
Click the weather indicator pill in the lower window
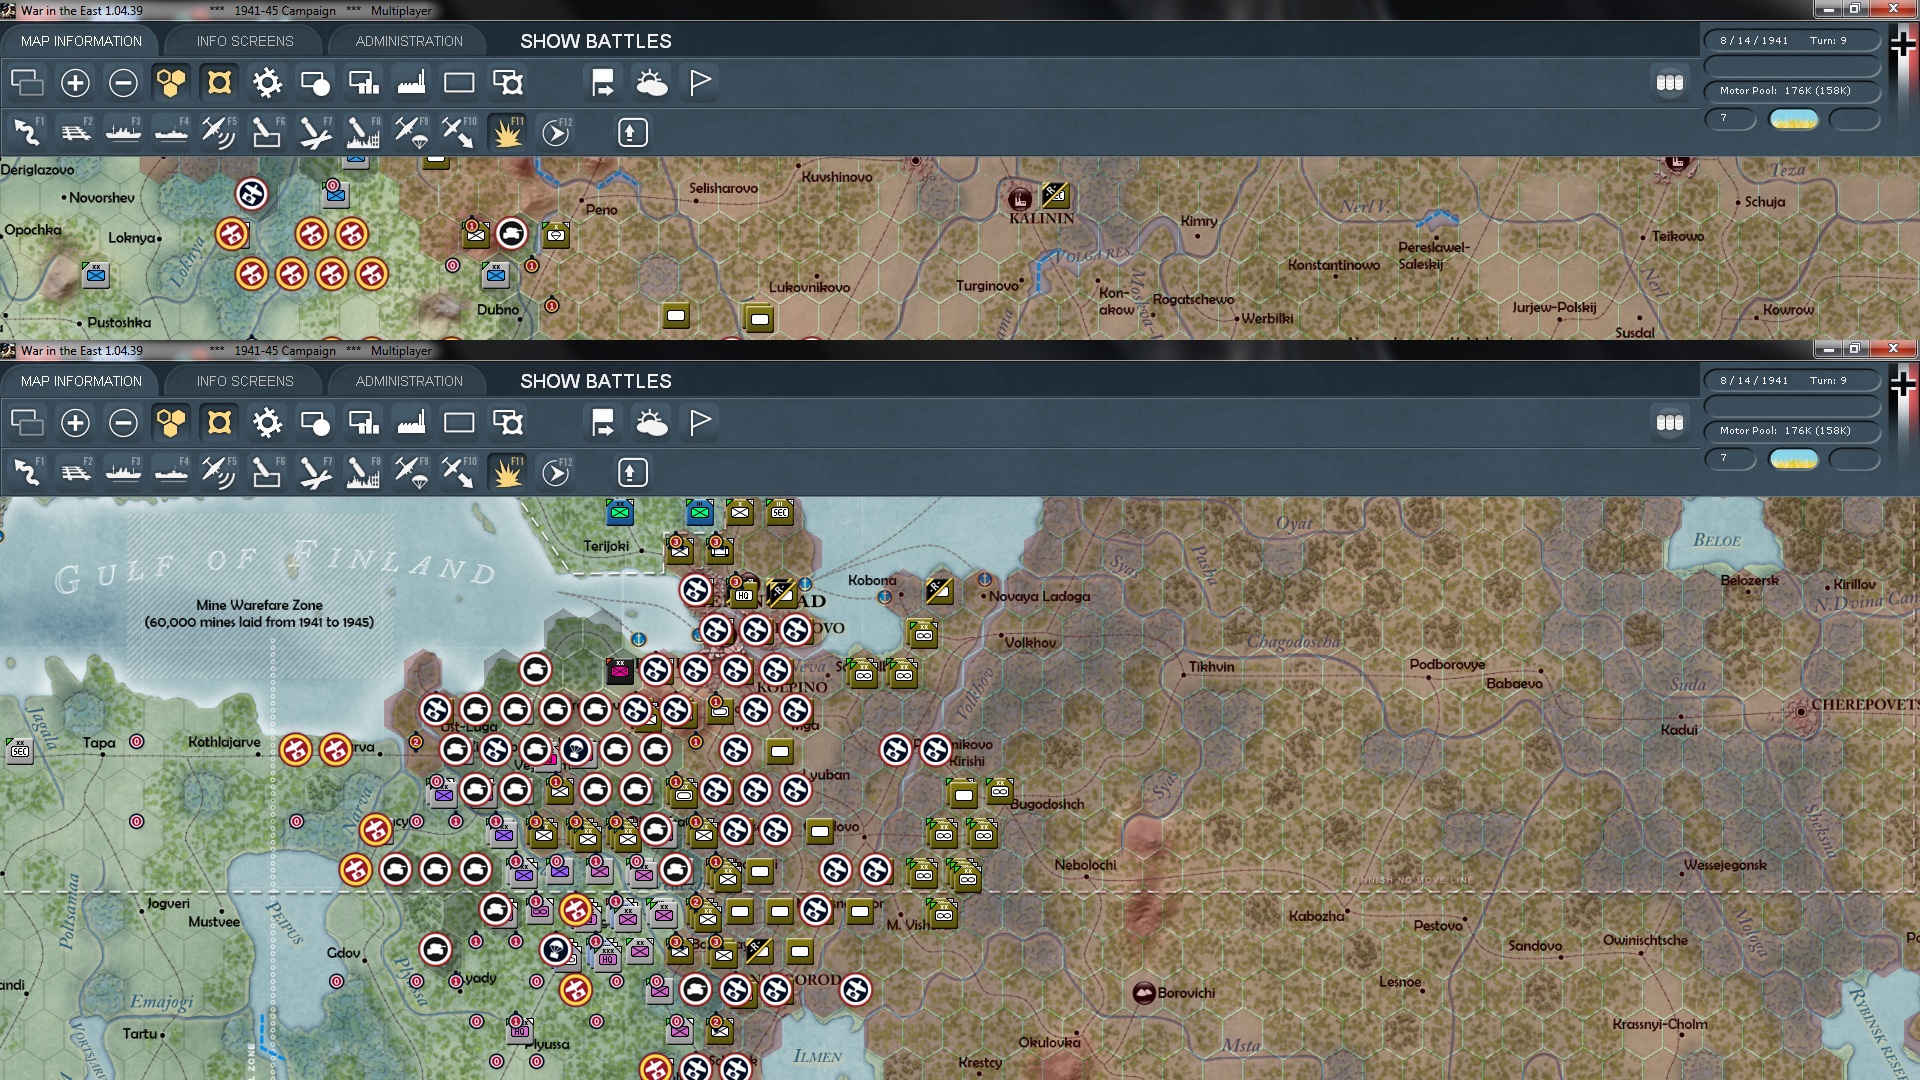[x=1794, y=460]
